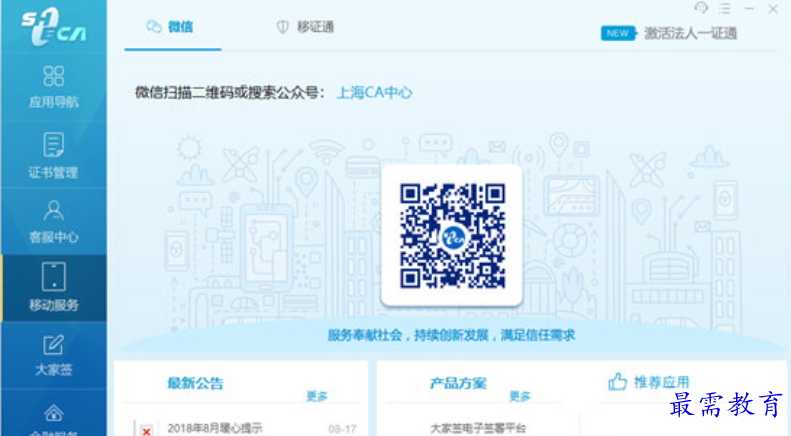This screenshot has height=436, width=791.
Task: Close the window
Action: point(773,9)
